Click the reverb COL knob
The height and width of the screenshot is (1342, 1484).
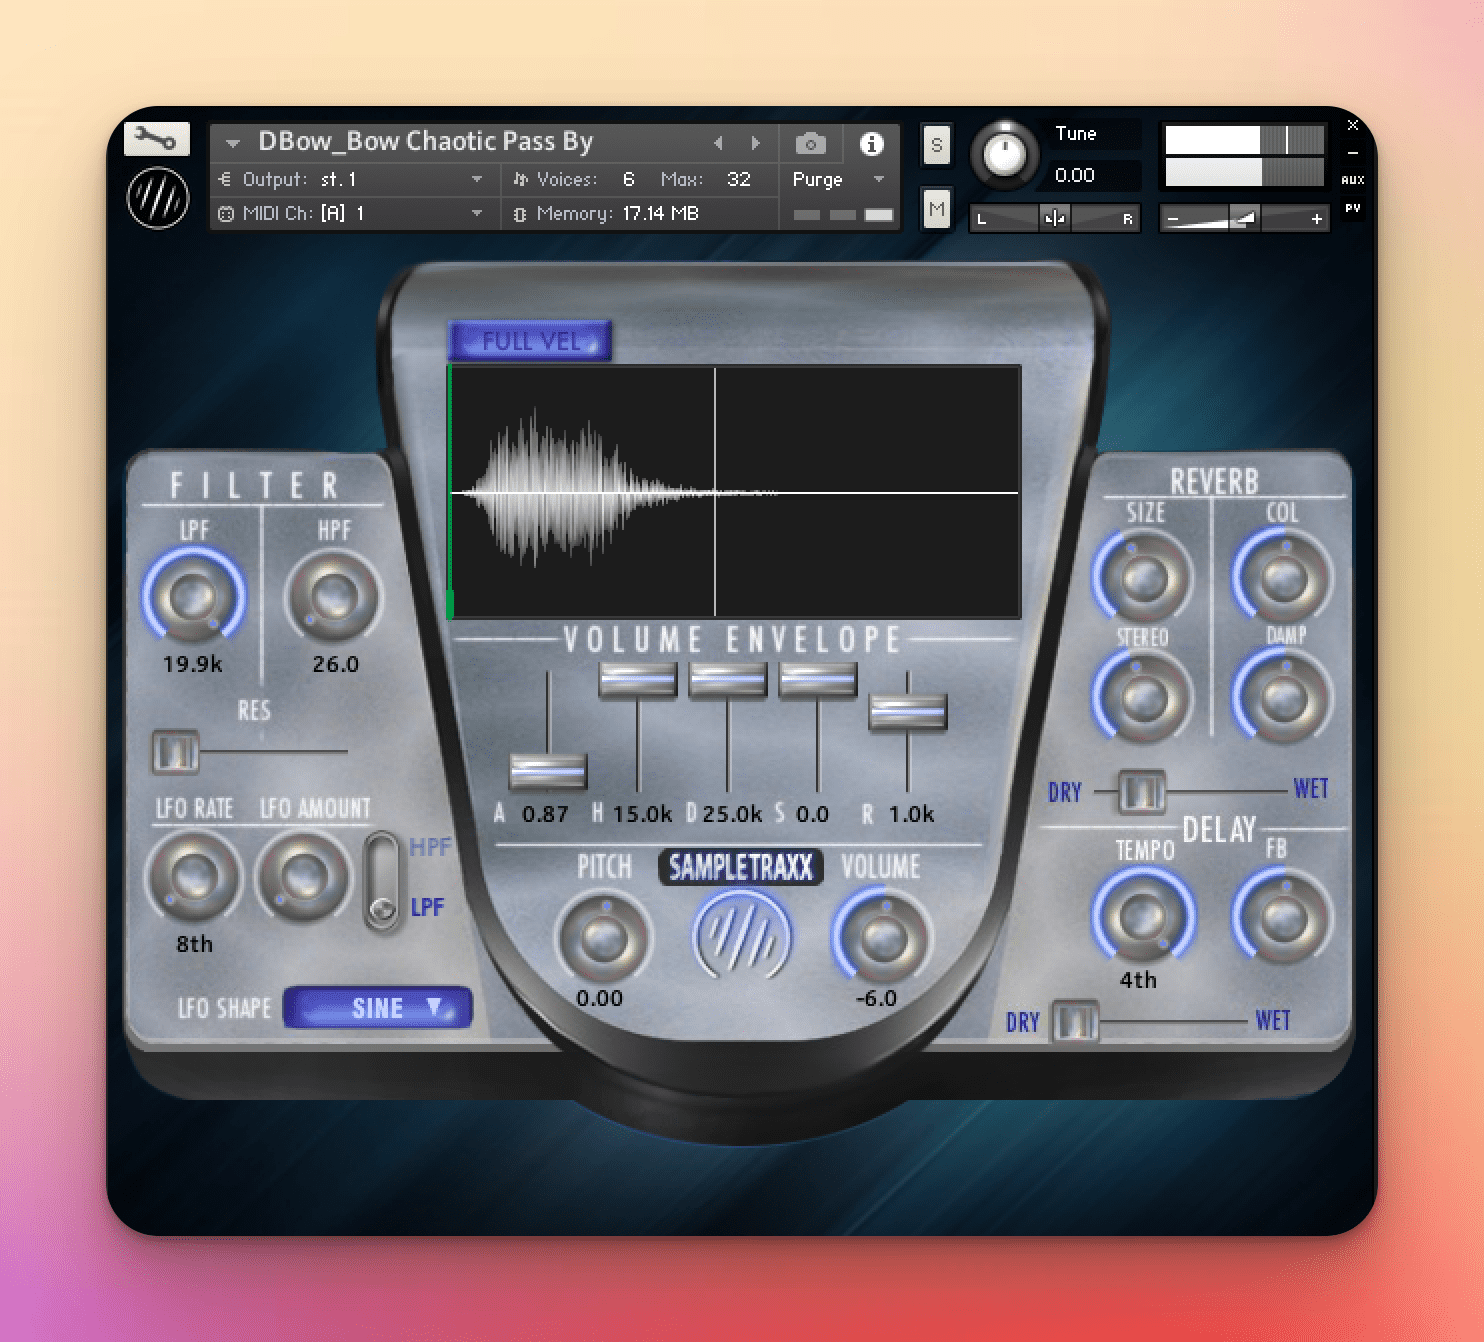point(1283,577)
